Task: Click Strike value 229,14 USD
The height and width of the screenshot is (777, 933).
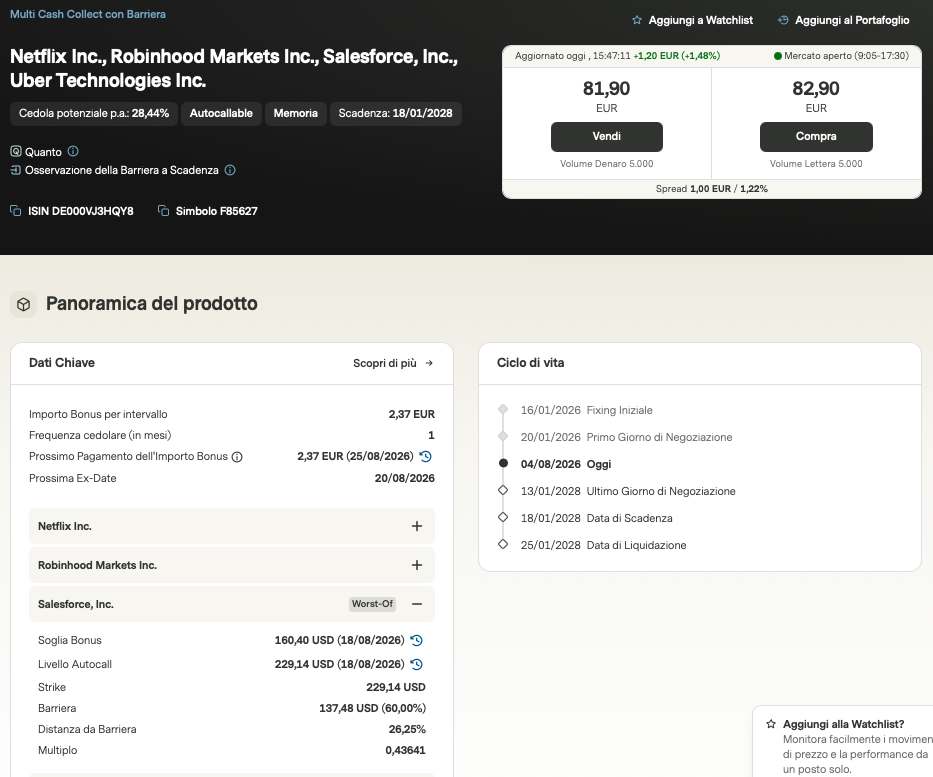Action: (396, 687)
